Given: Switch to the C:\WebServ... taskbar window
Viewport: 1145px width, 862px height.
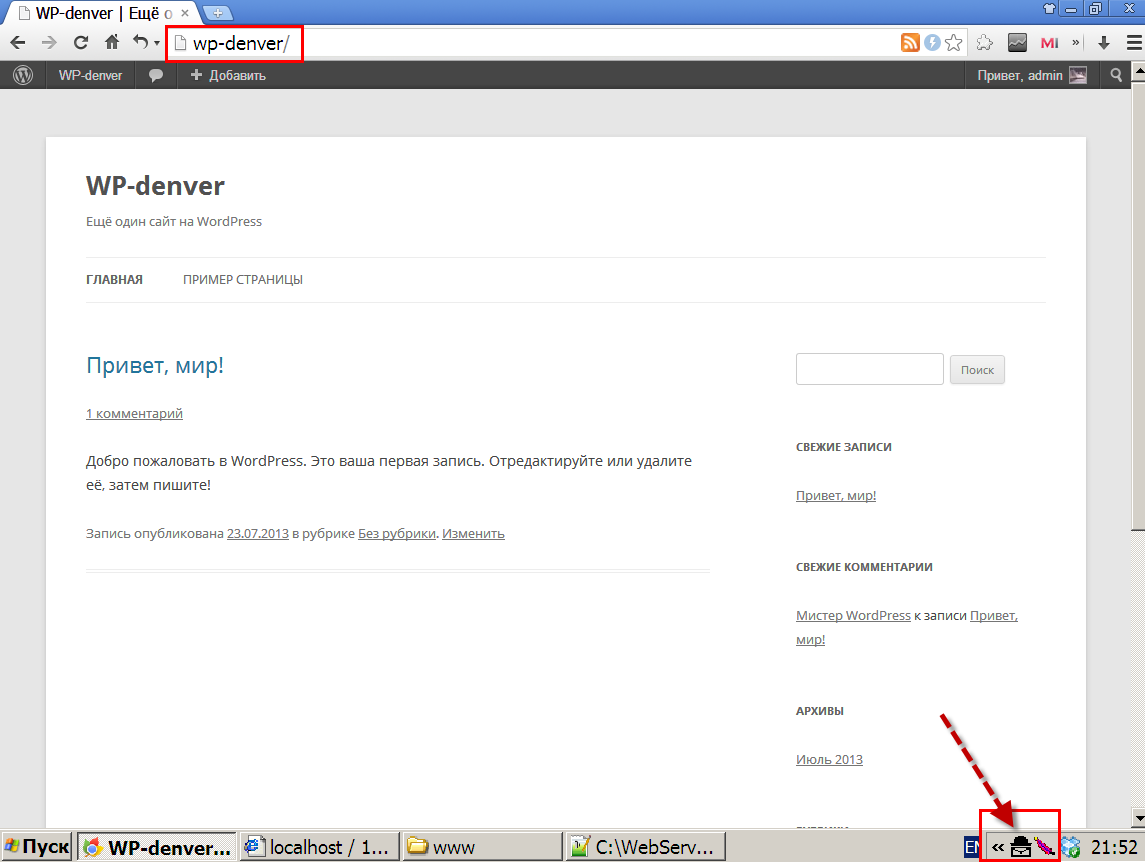Looking at the screenshot, I should coord(646,847).
